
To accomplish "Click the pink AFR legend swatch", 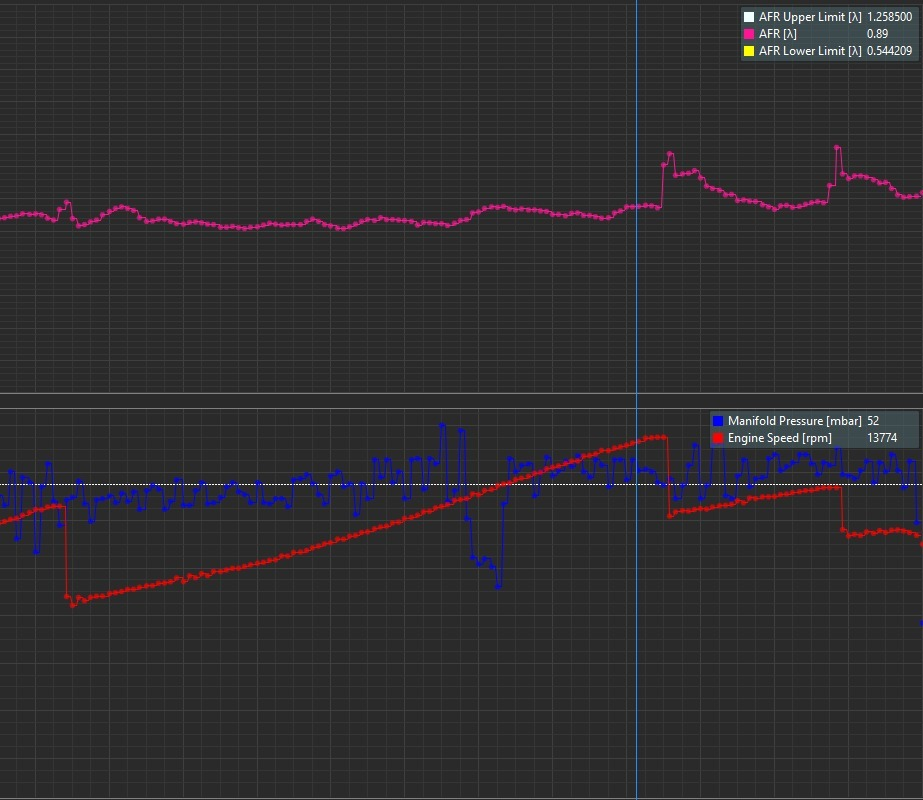I will [x=749, y=34].
